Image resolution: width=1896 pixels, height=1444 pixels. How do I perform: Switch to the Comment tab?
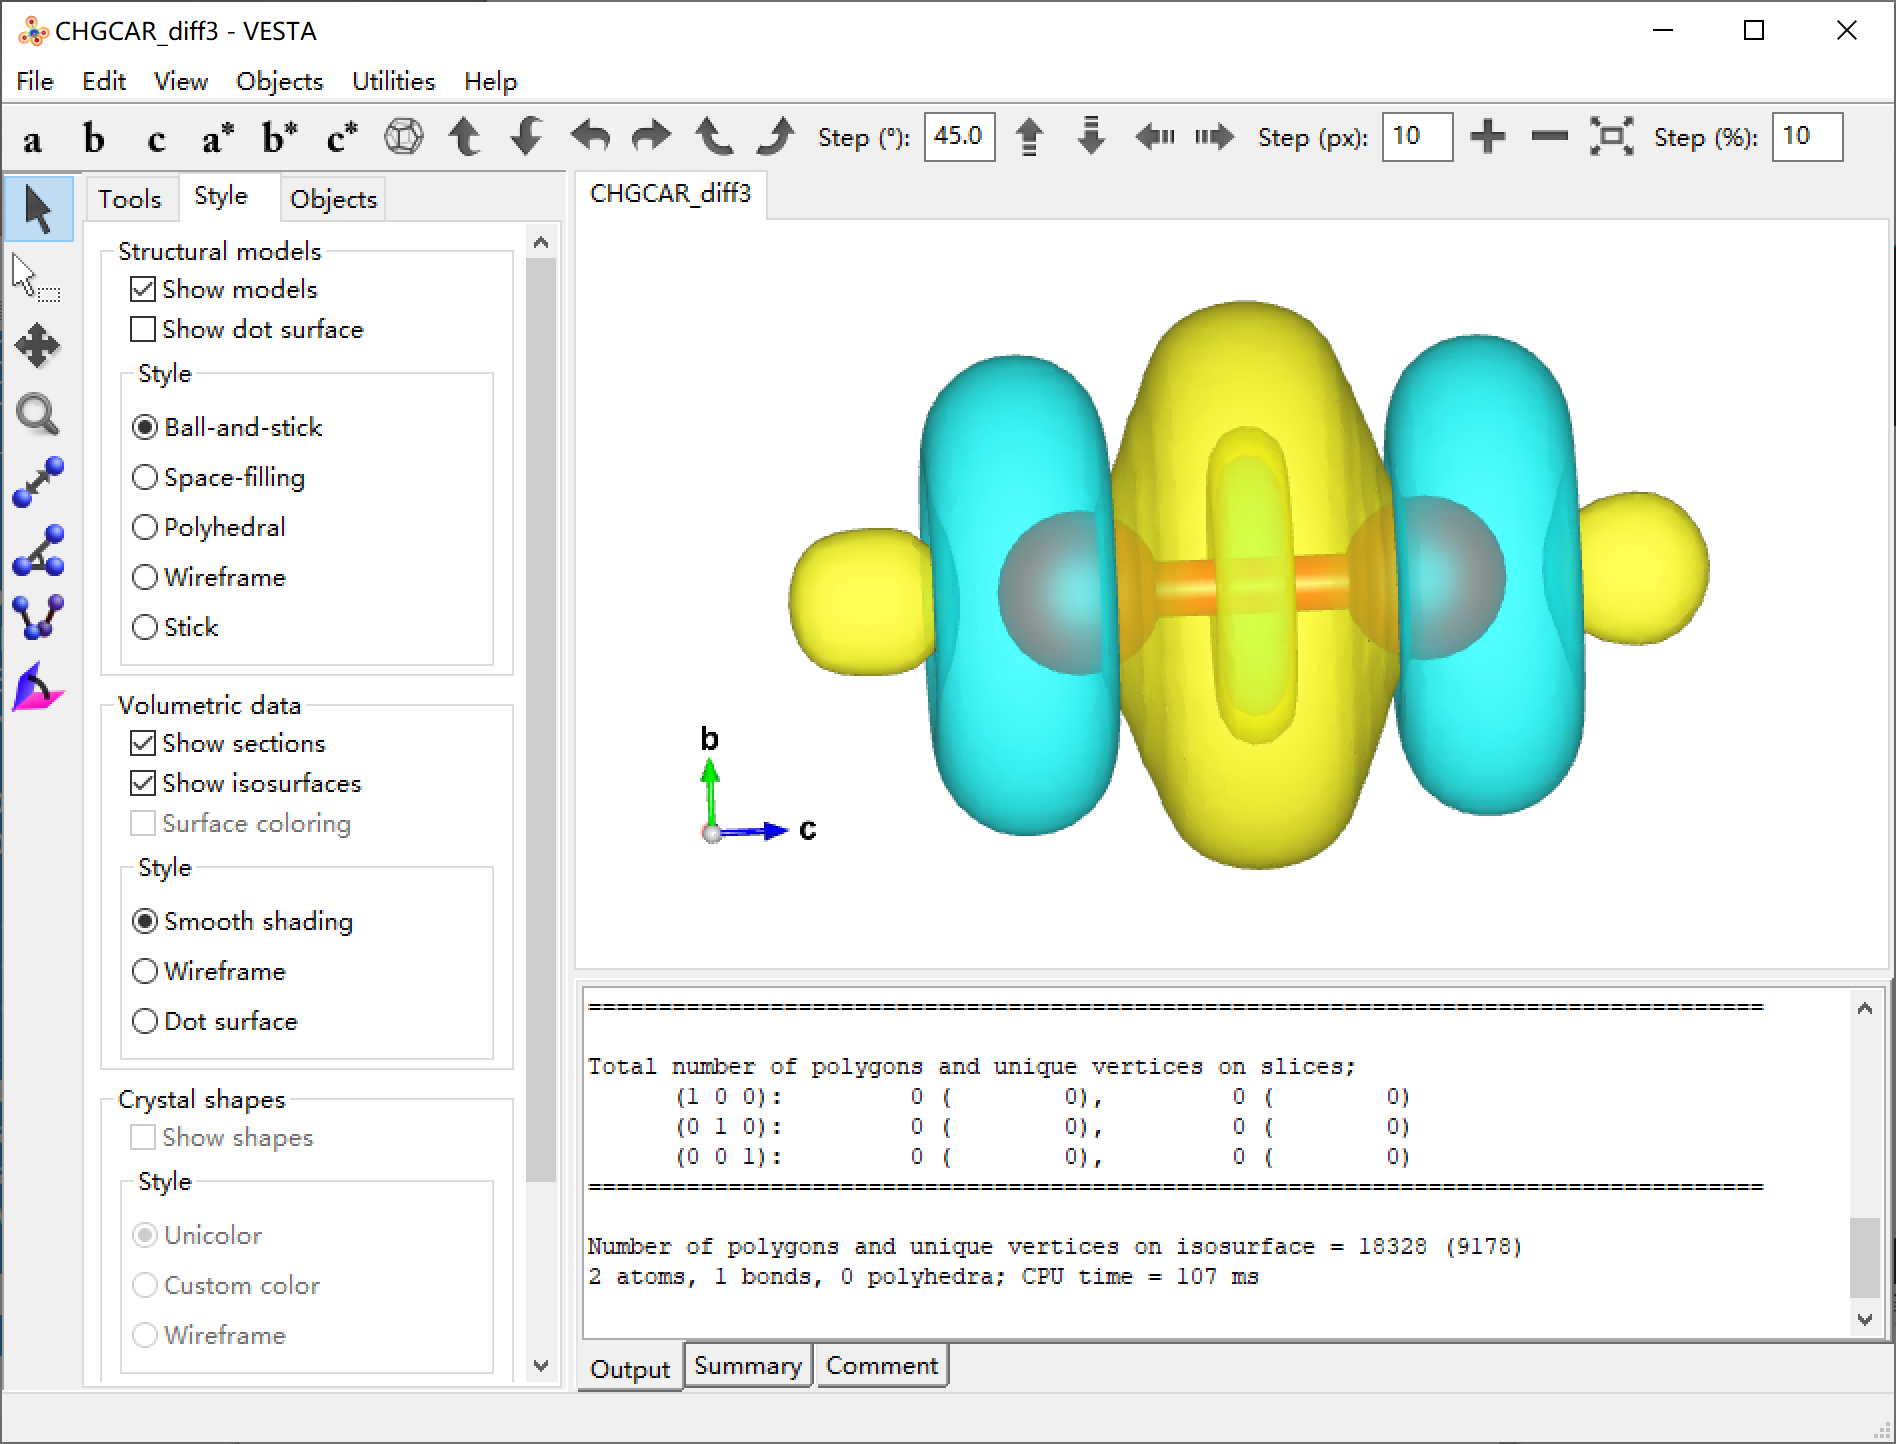click(882, 1366)
